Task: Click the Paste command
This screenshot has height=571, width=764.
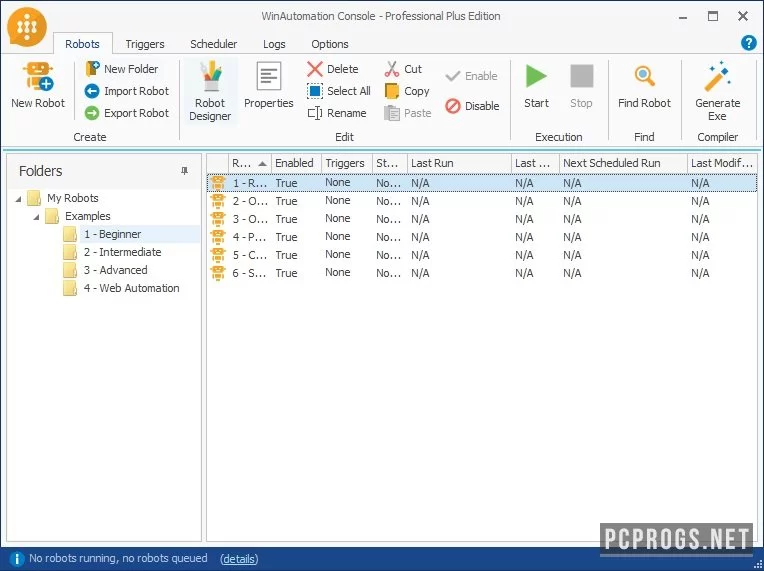Action: 408,113
